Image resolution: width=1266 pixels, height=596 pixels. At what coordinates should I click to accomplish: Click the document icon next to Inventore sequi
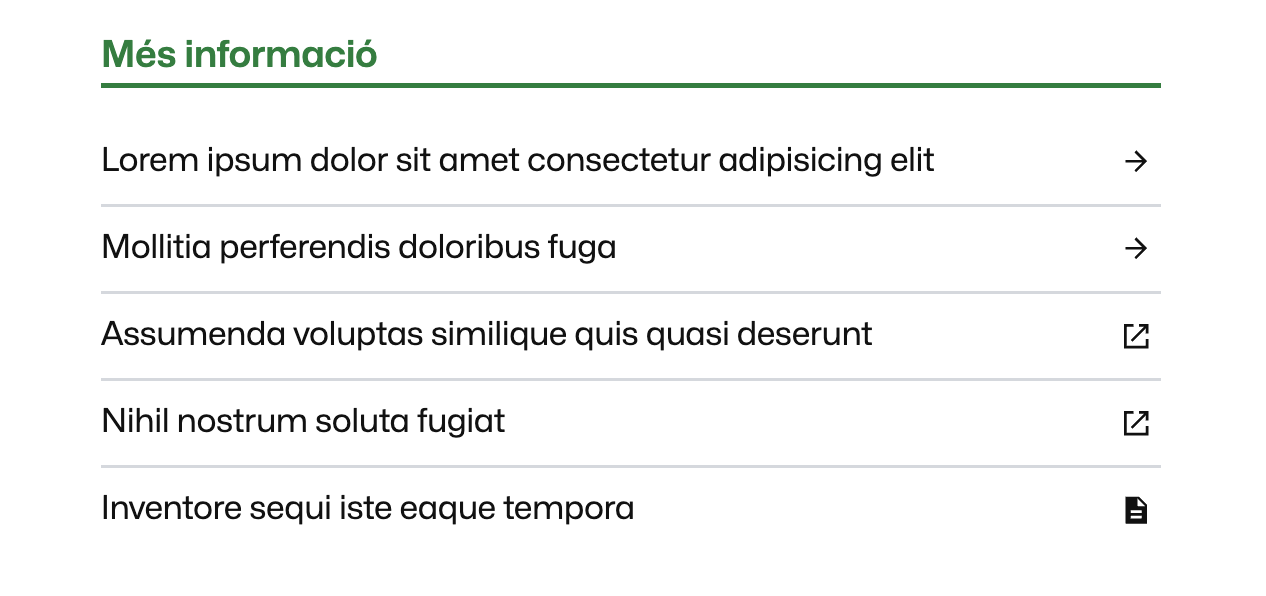coord(1136,509)
